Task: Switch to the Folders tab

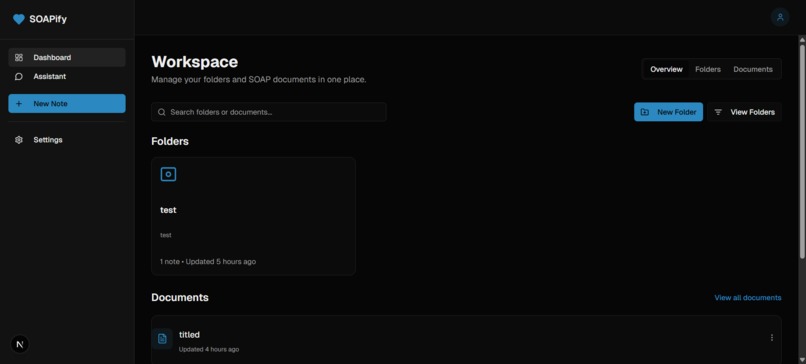Action: [x=708, y=69]
